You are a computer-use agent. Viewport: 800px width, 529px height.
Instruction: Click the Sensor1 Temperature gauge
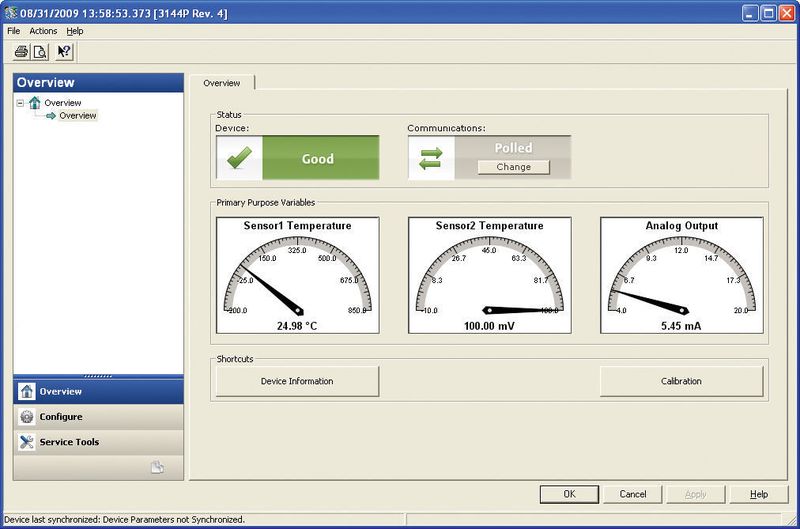[x=297, y=275]
